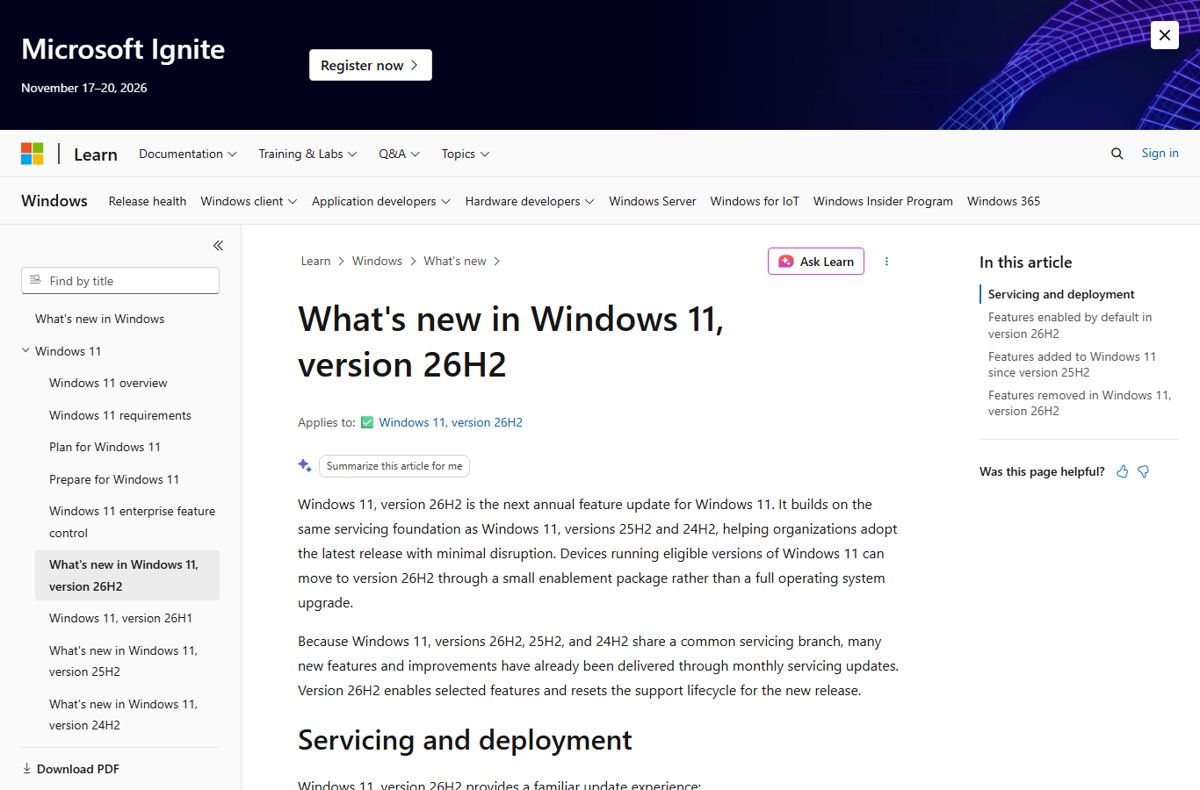Click the thumbs down feedback icon
Viewport: 1200px width, 790px height.
tap(1144, 472)
